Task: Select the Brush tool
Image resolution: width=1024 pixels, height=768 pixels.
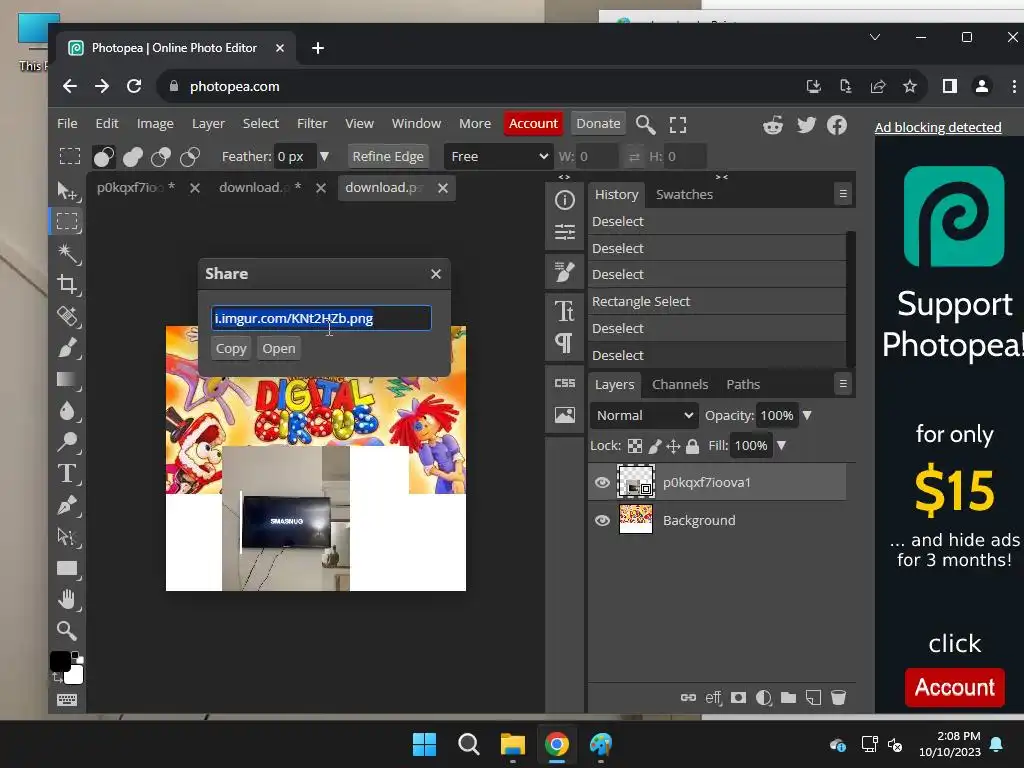Action: pos(67,347)
